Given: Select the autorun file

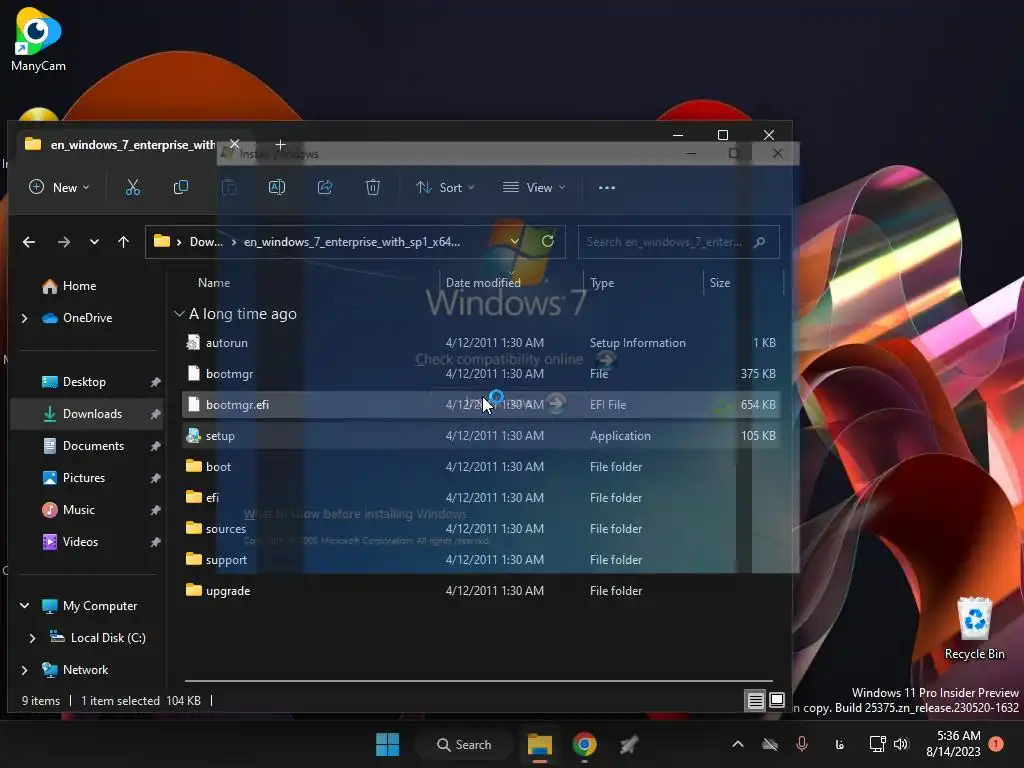Looking at the screenshot, I should point(481,343).
